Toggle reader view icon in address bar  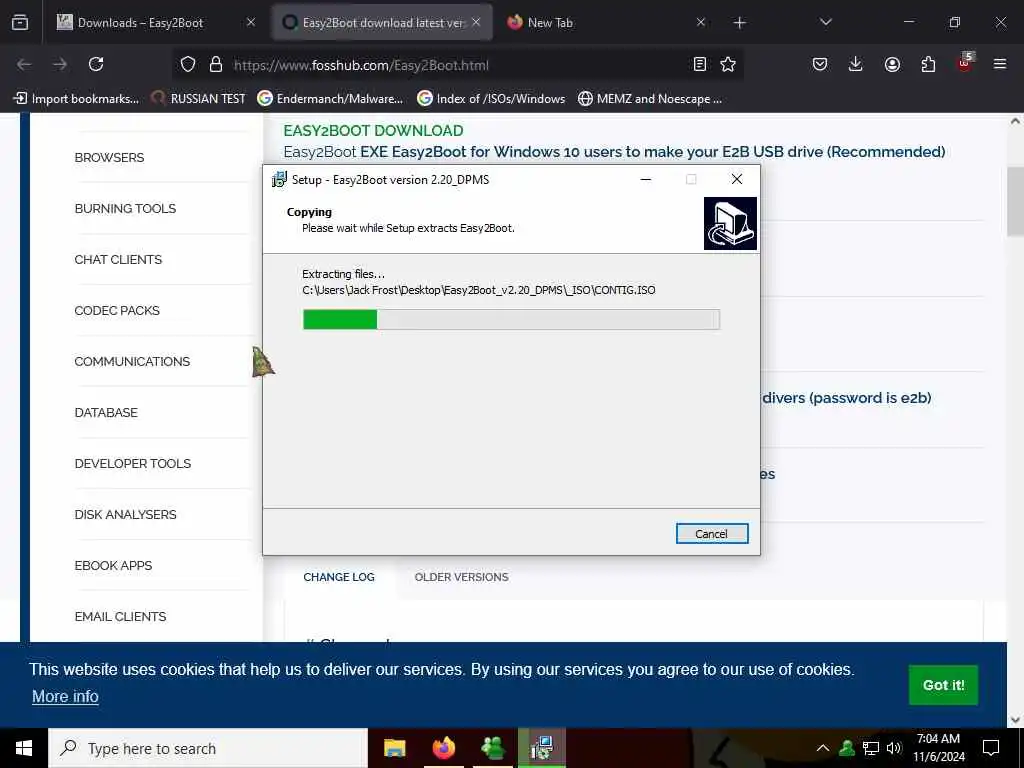coord(699,64)
